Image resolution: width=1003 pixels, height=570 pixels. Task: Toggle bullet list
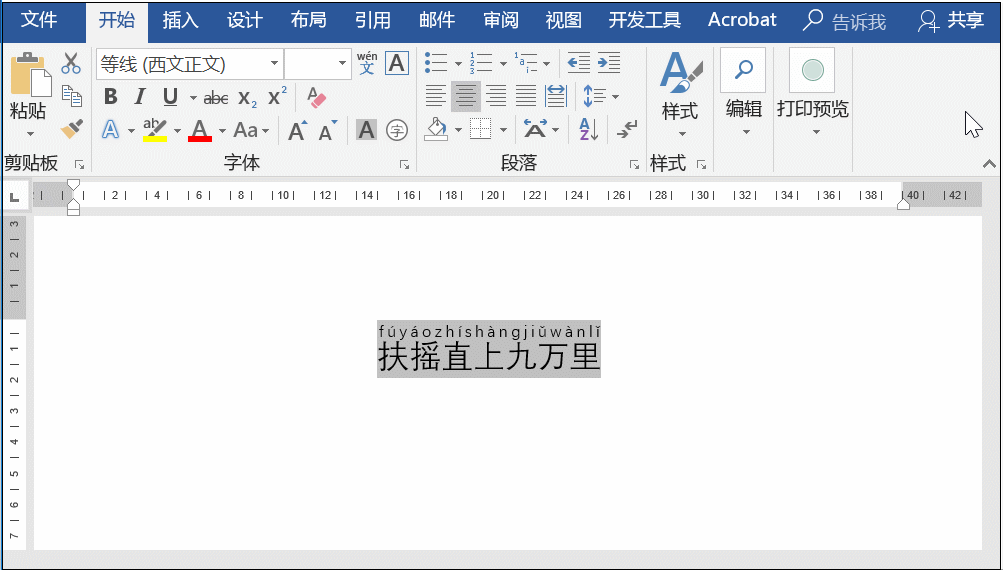(x=436, y=63)
